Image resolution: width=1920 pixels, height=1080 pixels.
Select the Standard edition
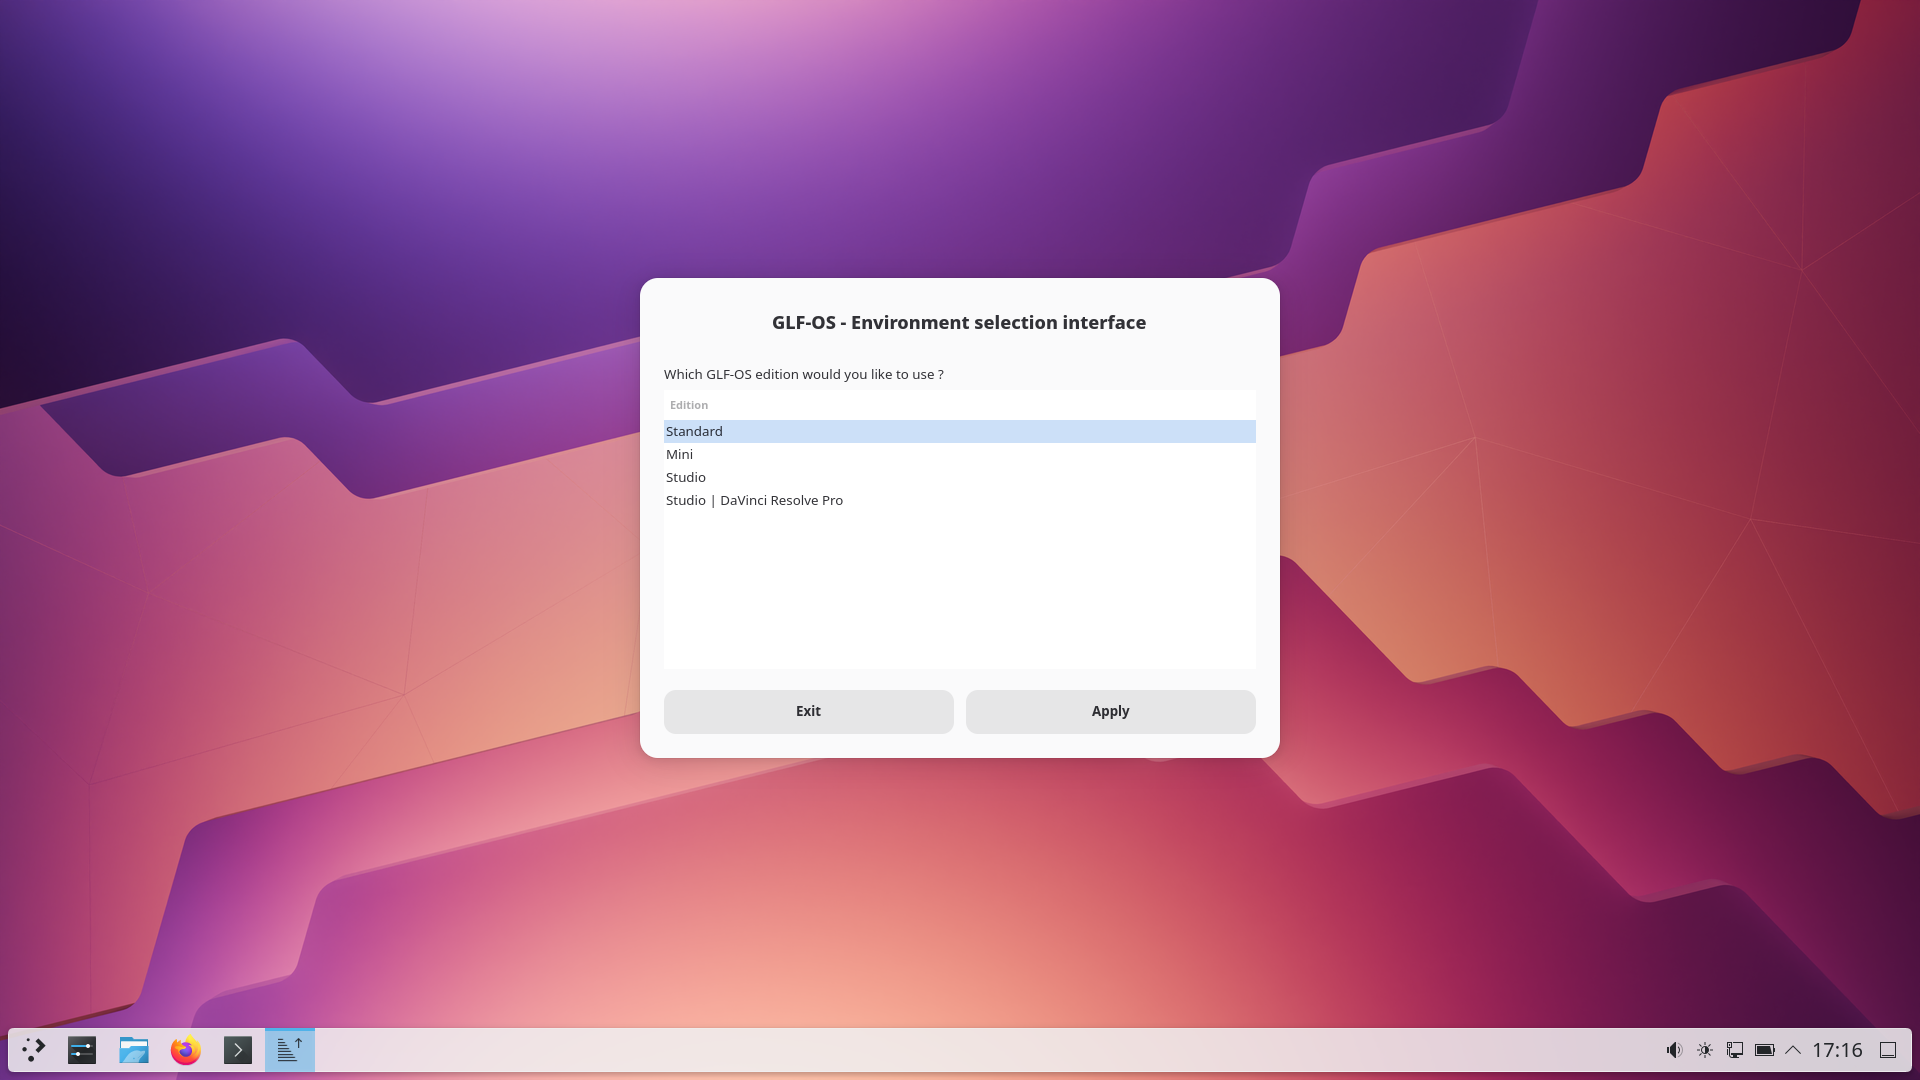(960, 431)
